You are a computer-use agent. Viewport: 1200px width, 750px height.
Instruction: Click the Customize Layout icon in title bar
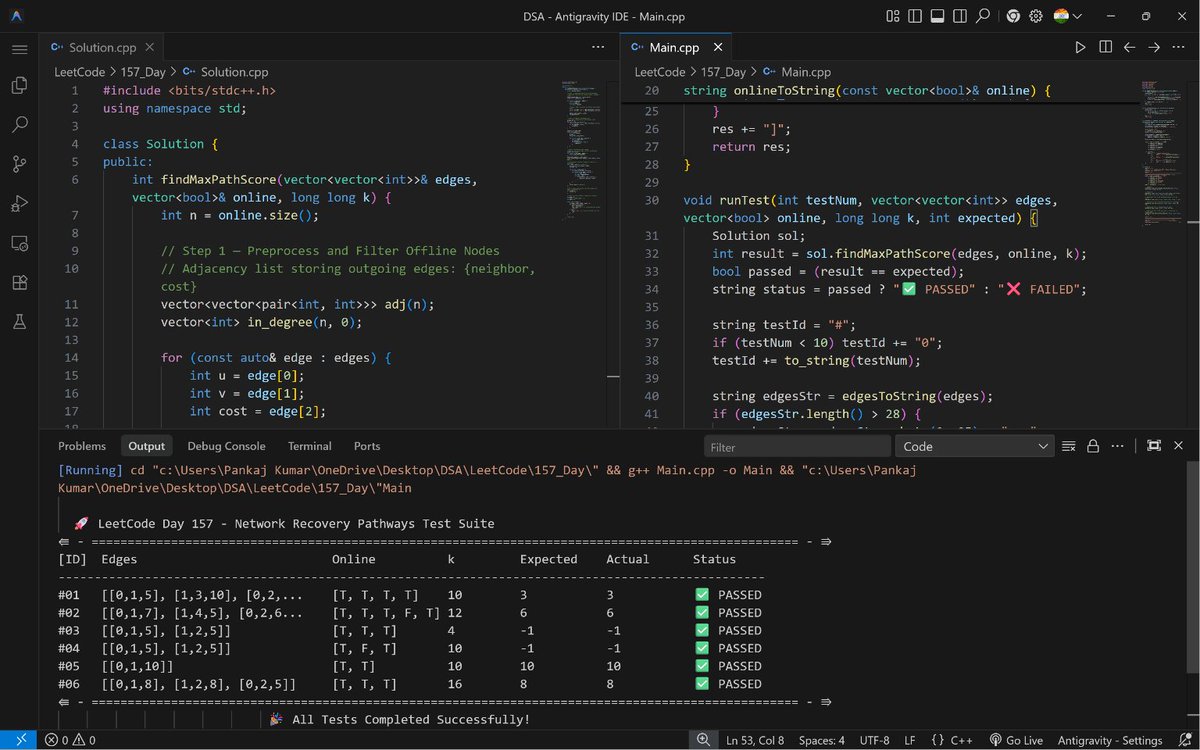coord(891,16)
